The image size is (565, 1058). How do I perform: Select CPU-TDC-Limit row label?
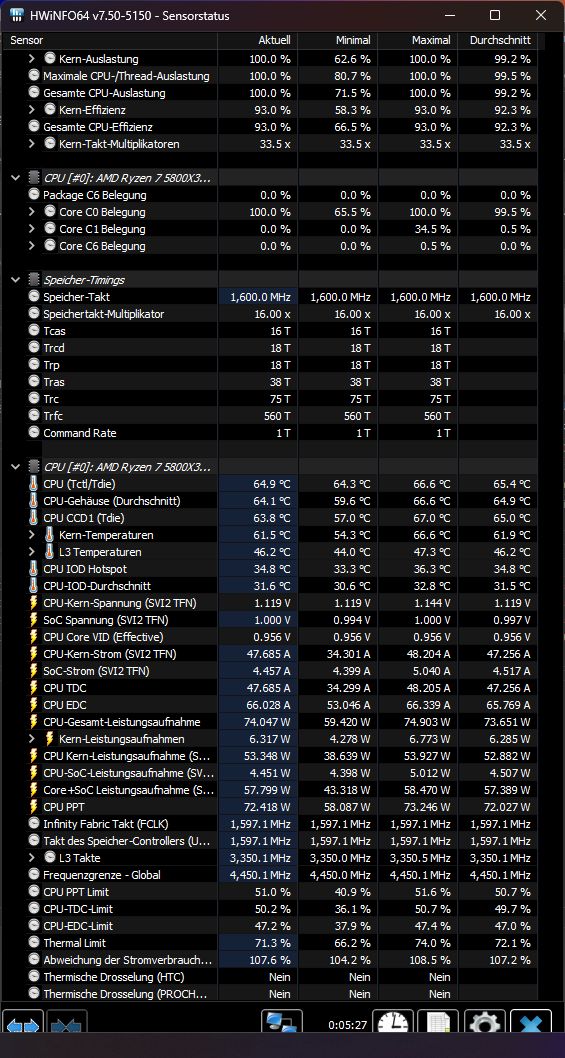pyautogui.click(x=78, y=909)
